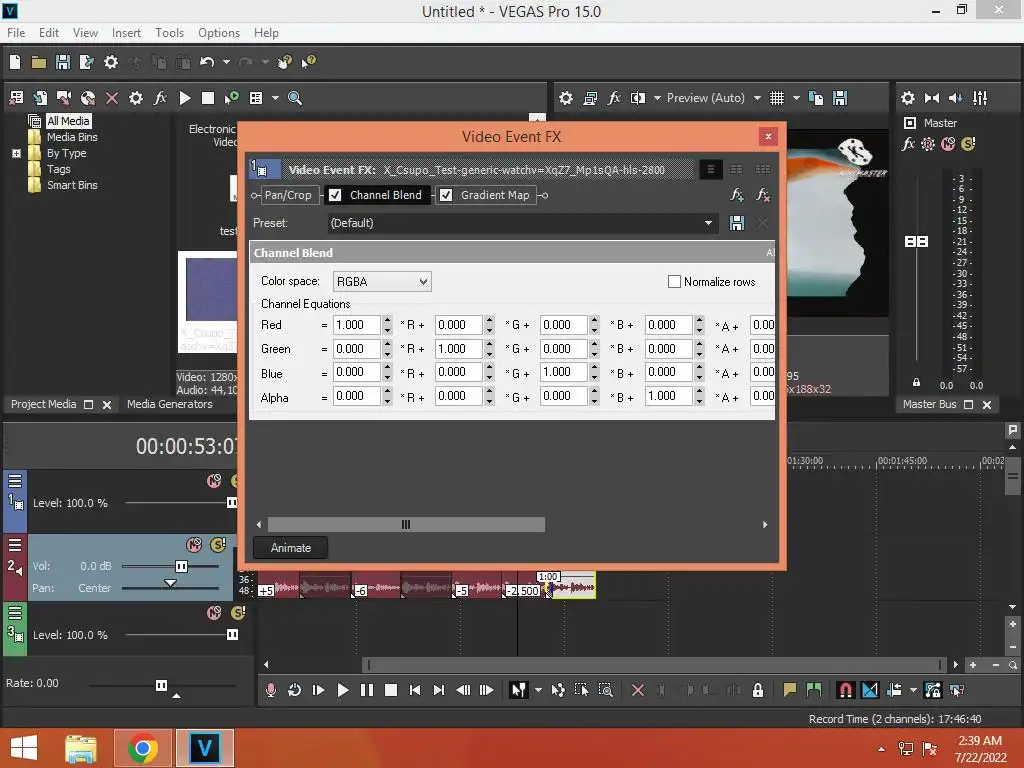Screen dimensions: 1024x768
Task: Open the Views dropdown arrow in Project Media
Action: coord(275,98)
